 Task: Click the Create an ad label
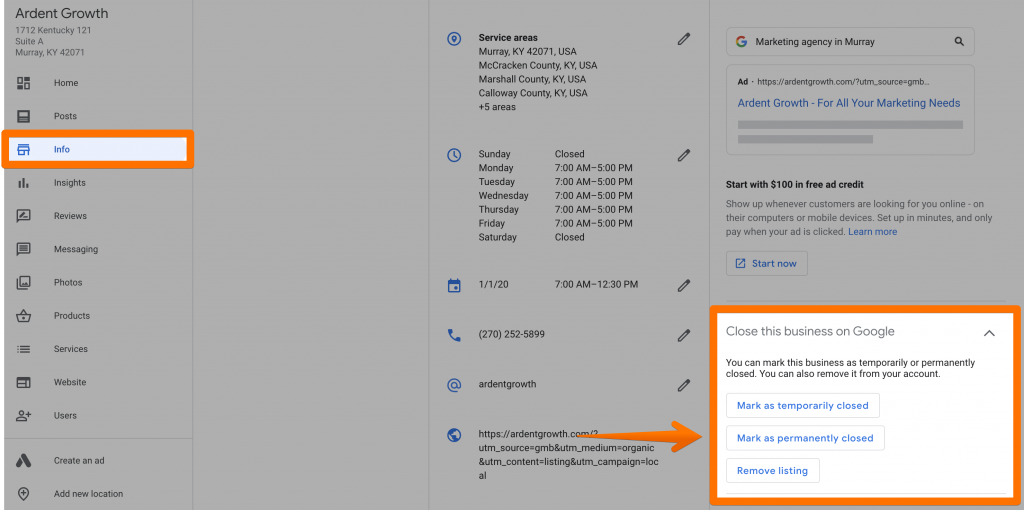[x=79, y=460]
